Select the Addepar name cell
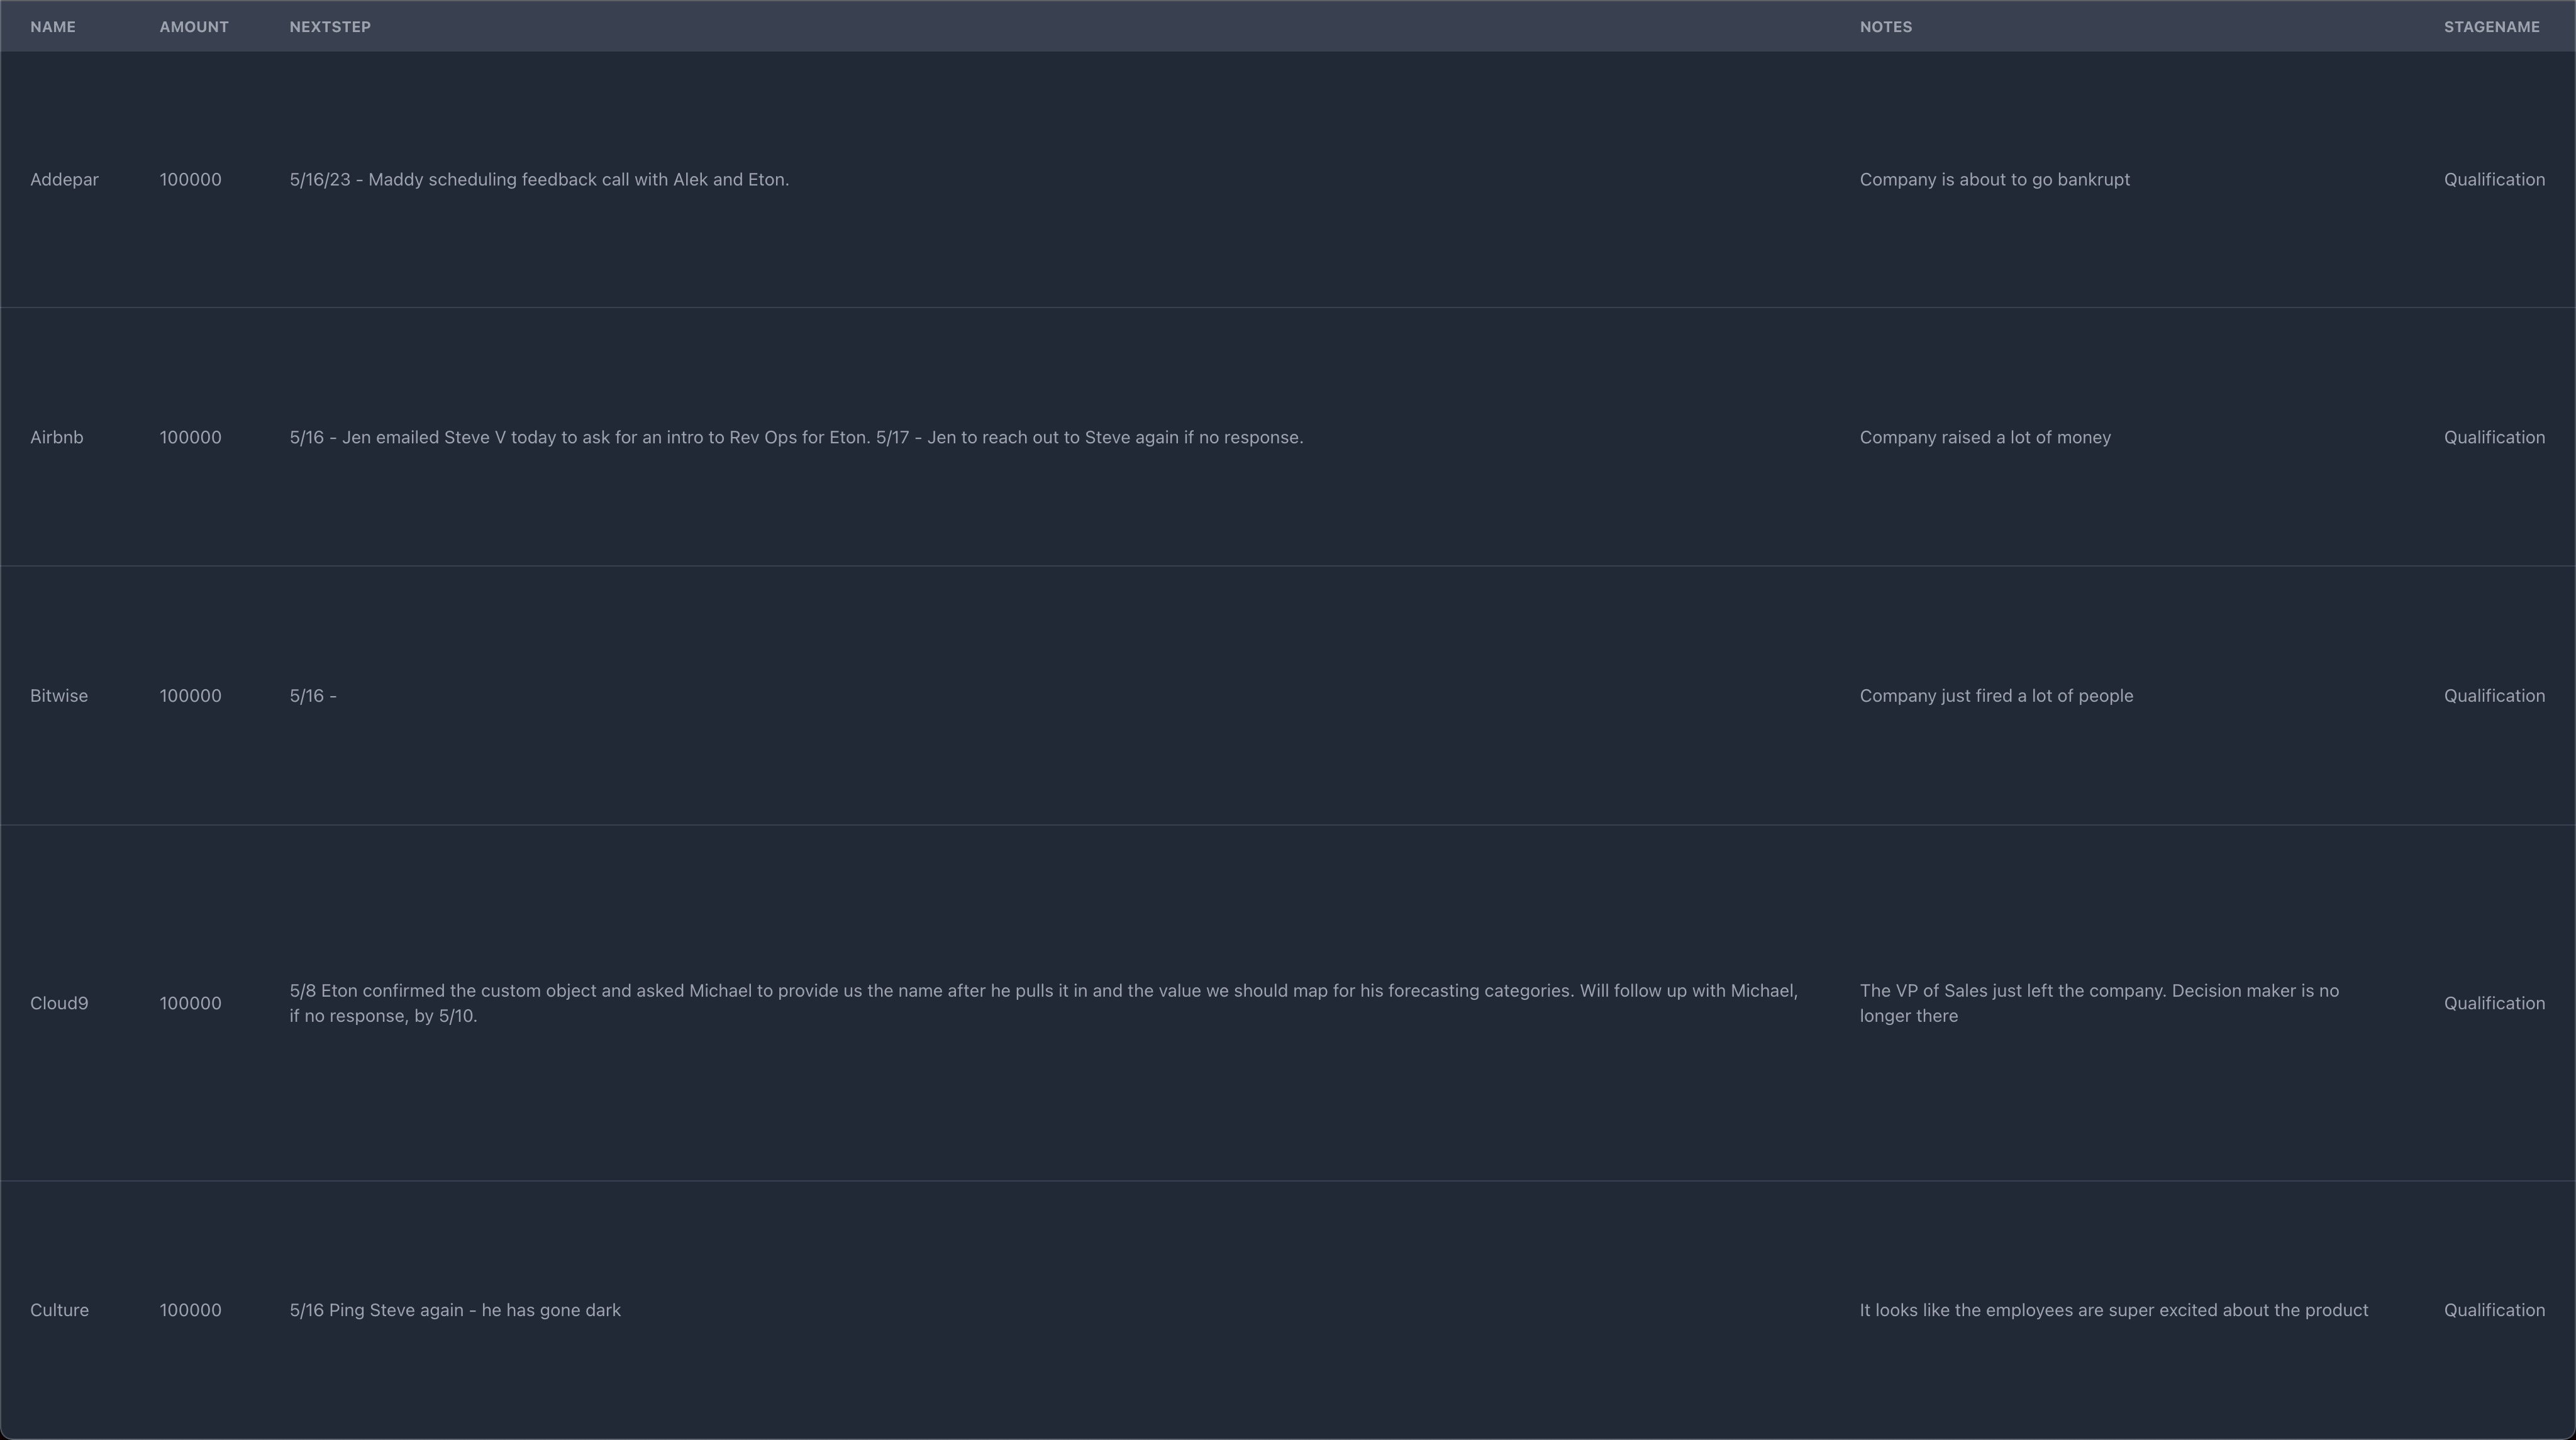This screenshot has width=2576, height=1440. (x=64, y=180)
